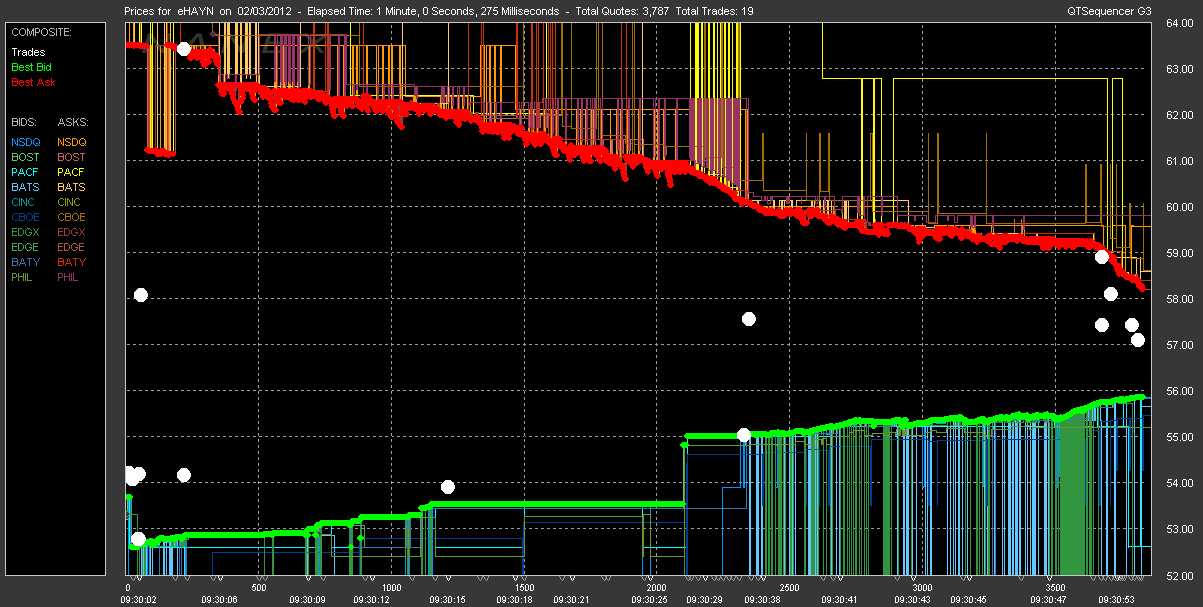Click the 'Prices for eHAYN on 02/03/2012' title
Screen dimensions: 1203x607
click(209, 10)
